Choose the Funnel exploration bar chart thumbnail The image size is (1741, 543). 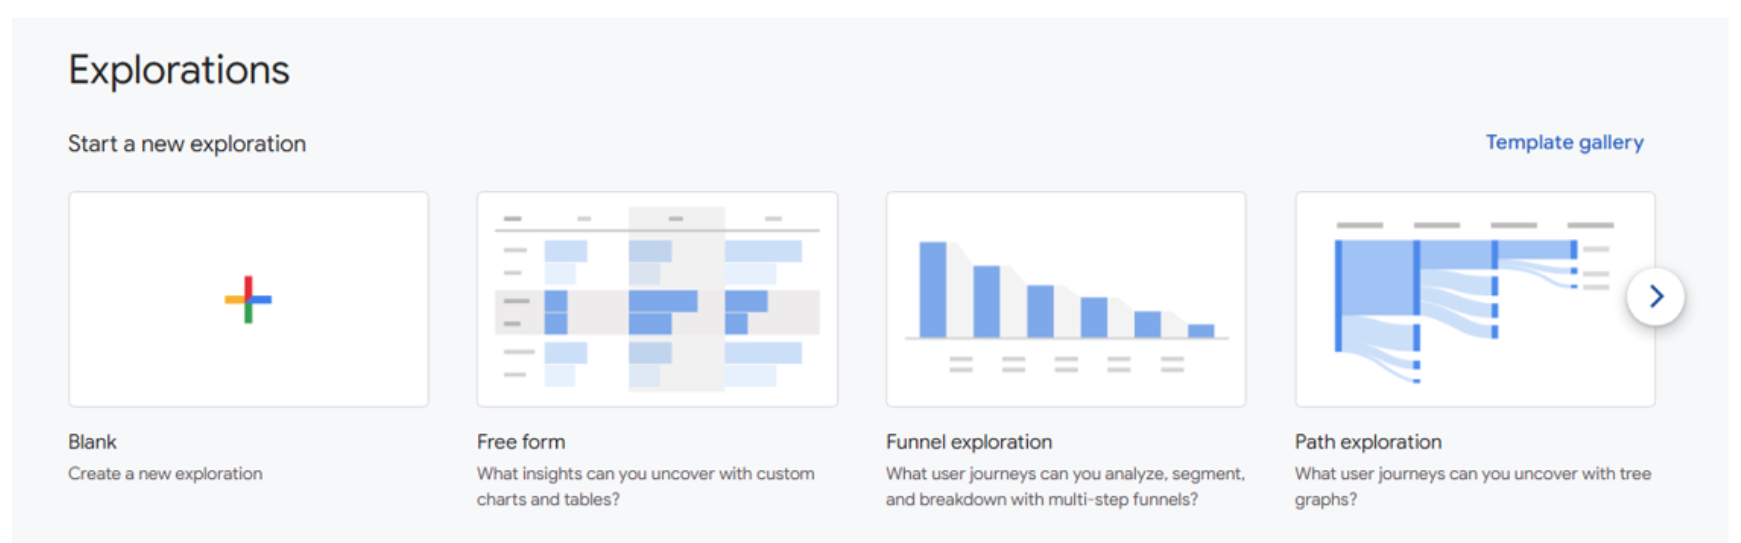[x=1066, y=299]
